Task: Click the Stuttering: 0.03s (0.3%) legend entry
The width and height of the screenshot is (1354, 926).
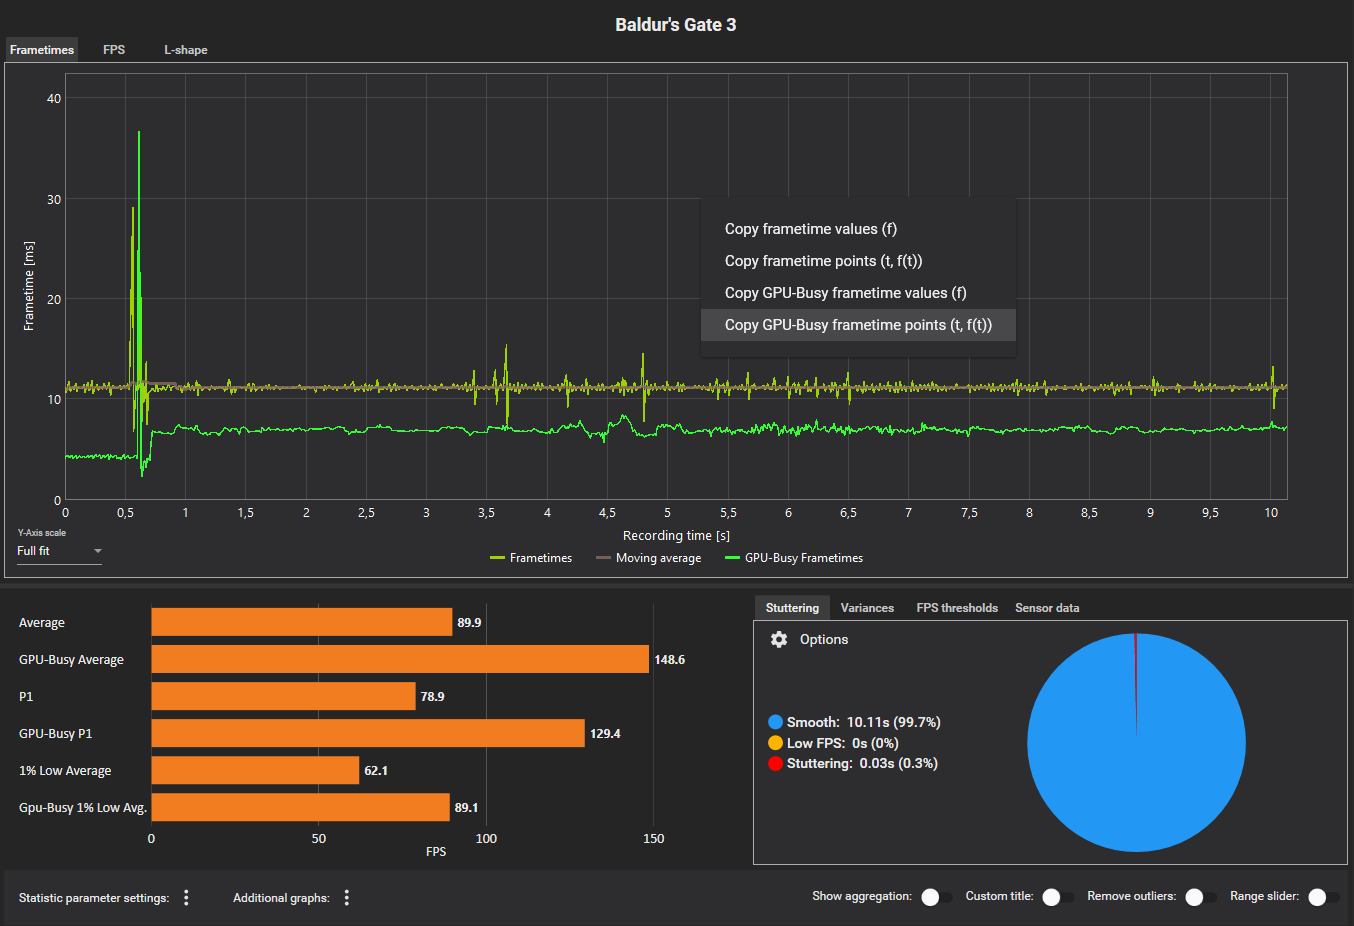Action: [x=852, y=763]
